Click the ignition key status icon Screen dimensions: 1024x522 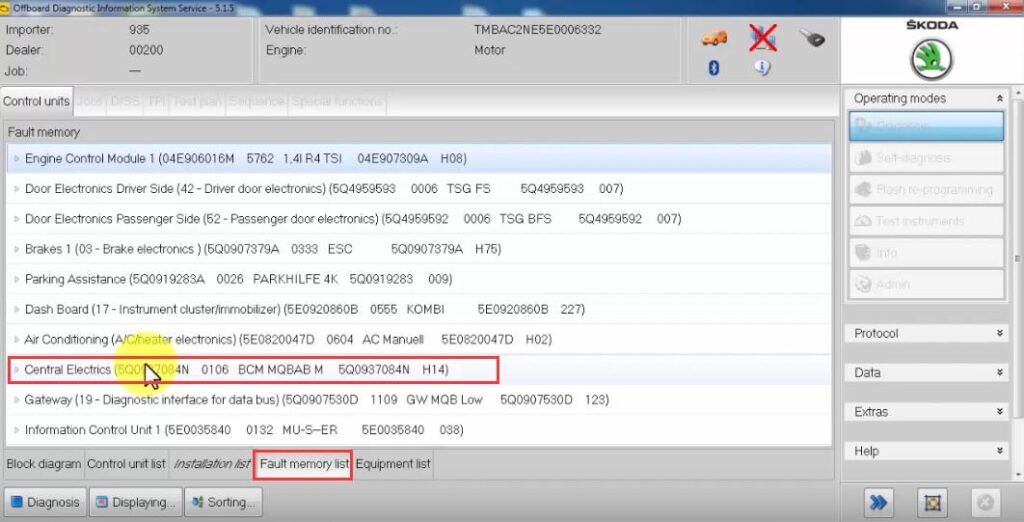[812, 38]
